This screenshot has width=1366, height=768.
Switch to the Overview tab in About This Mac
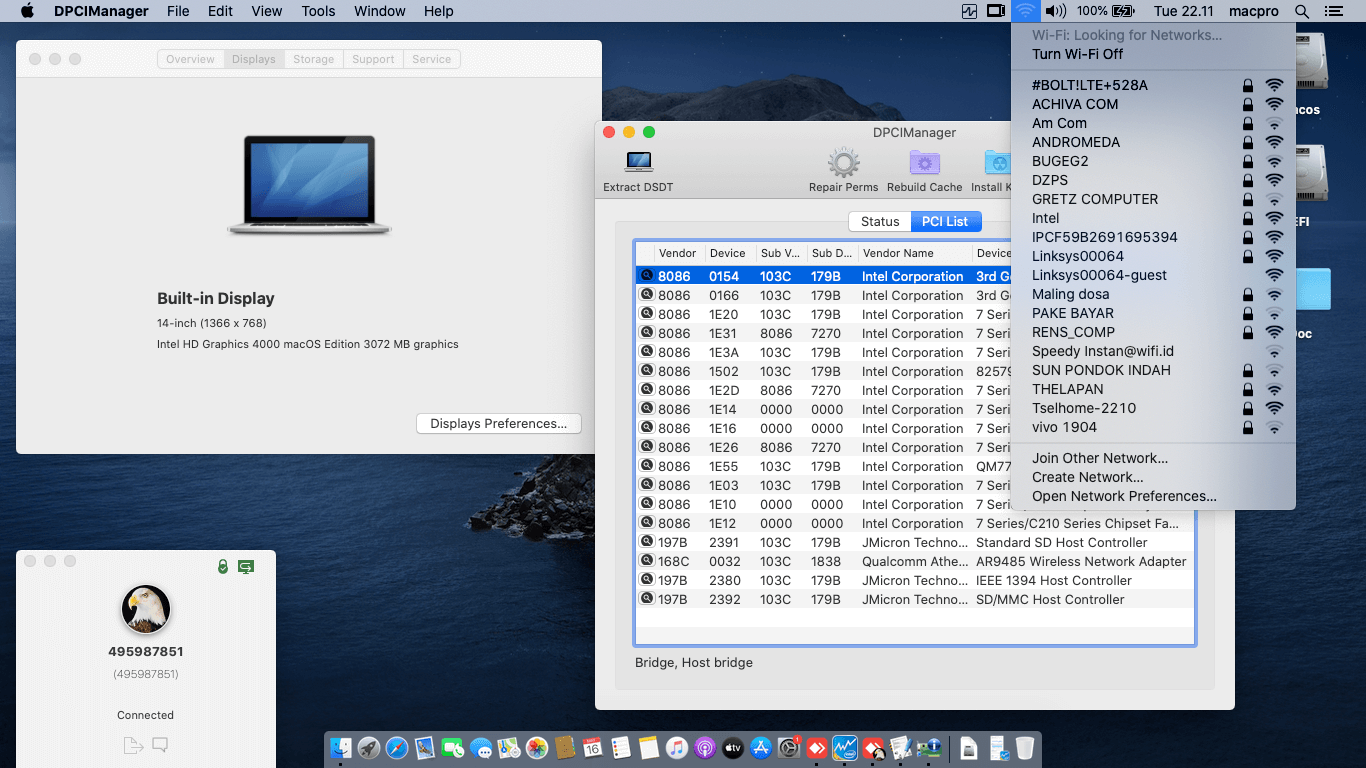[190, 59]
